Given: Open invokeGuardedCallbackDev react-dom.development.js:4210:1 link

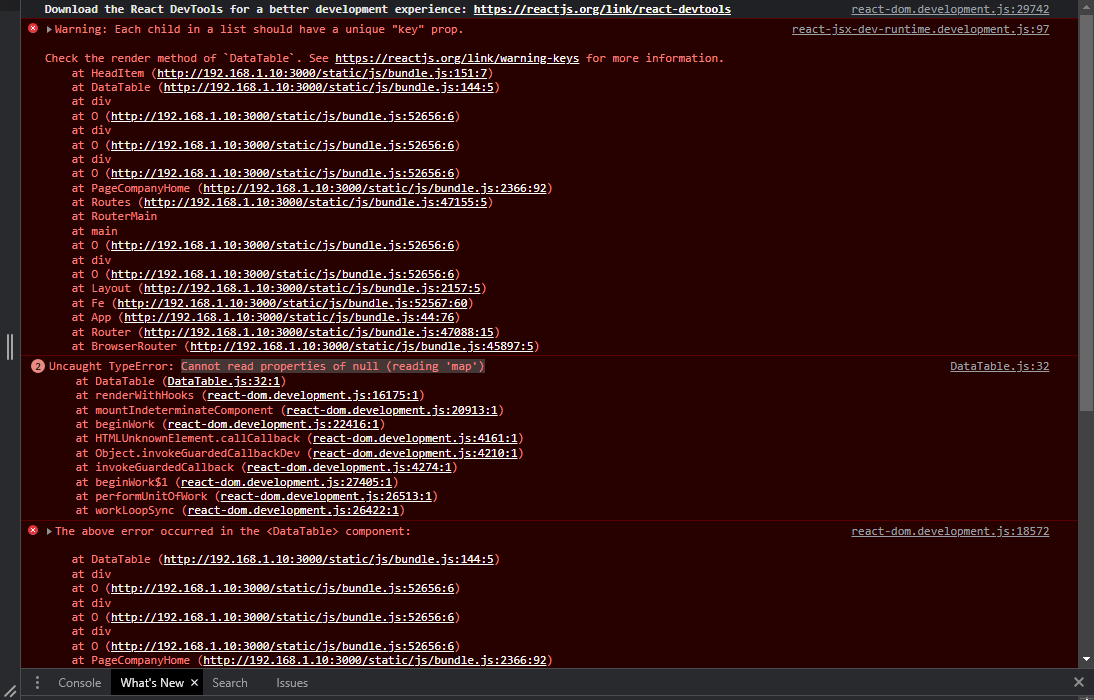Looking at the screenshot, I should [415, 453].
